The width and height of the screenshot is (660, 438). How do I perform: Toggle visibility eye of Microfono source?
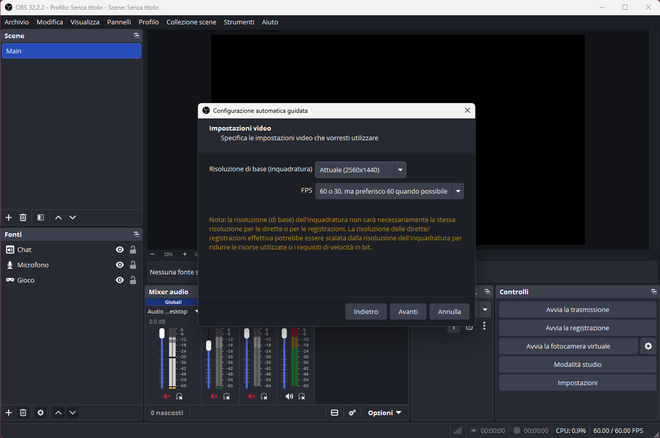120,265
